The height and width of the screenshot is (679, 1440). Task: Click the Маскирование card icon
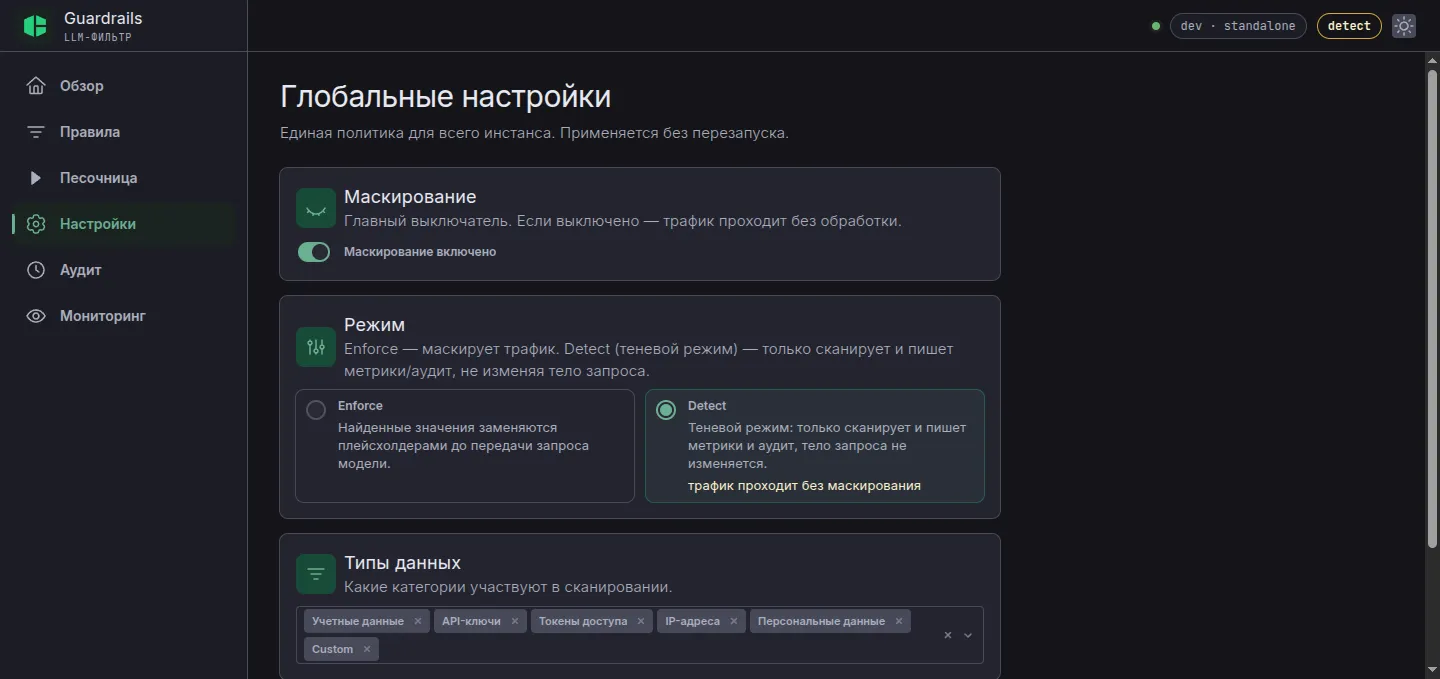pyautogui.click(x=316, y=208)
